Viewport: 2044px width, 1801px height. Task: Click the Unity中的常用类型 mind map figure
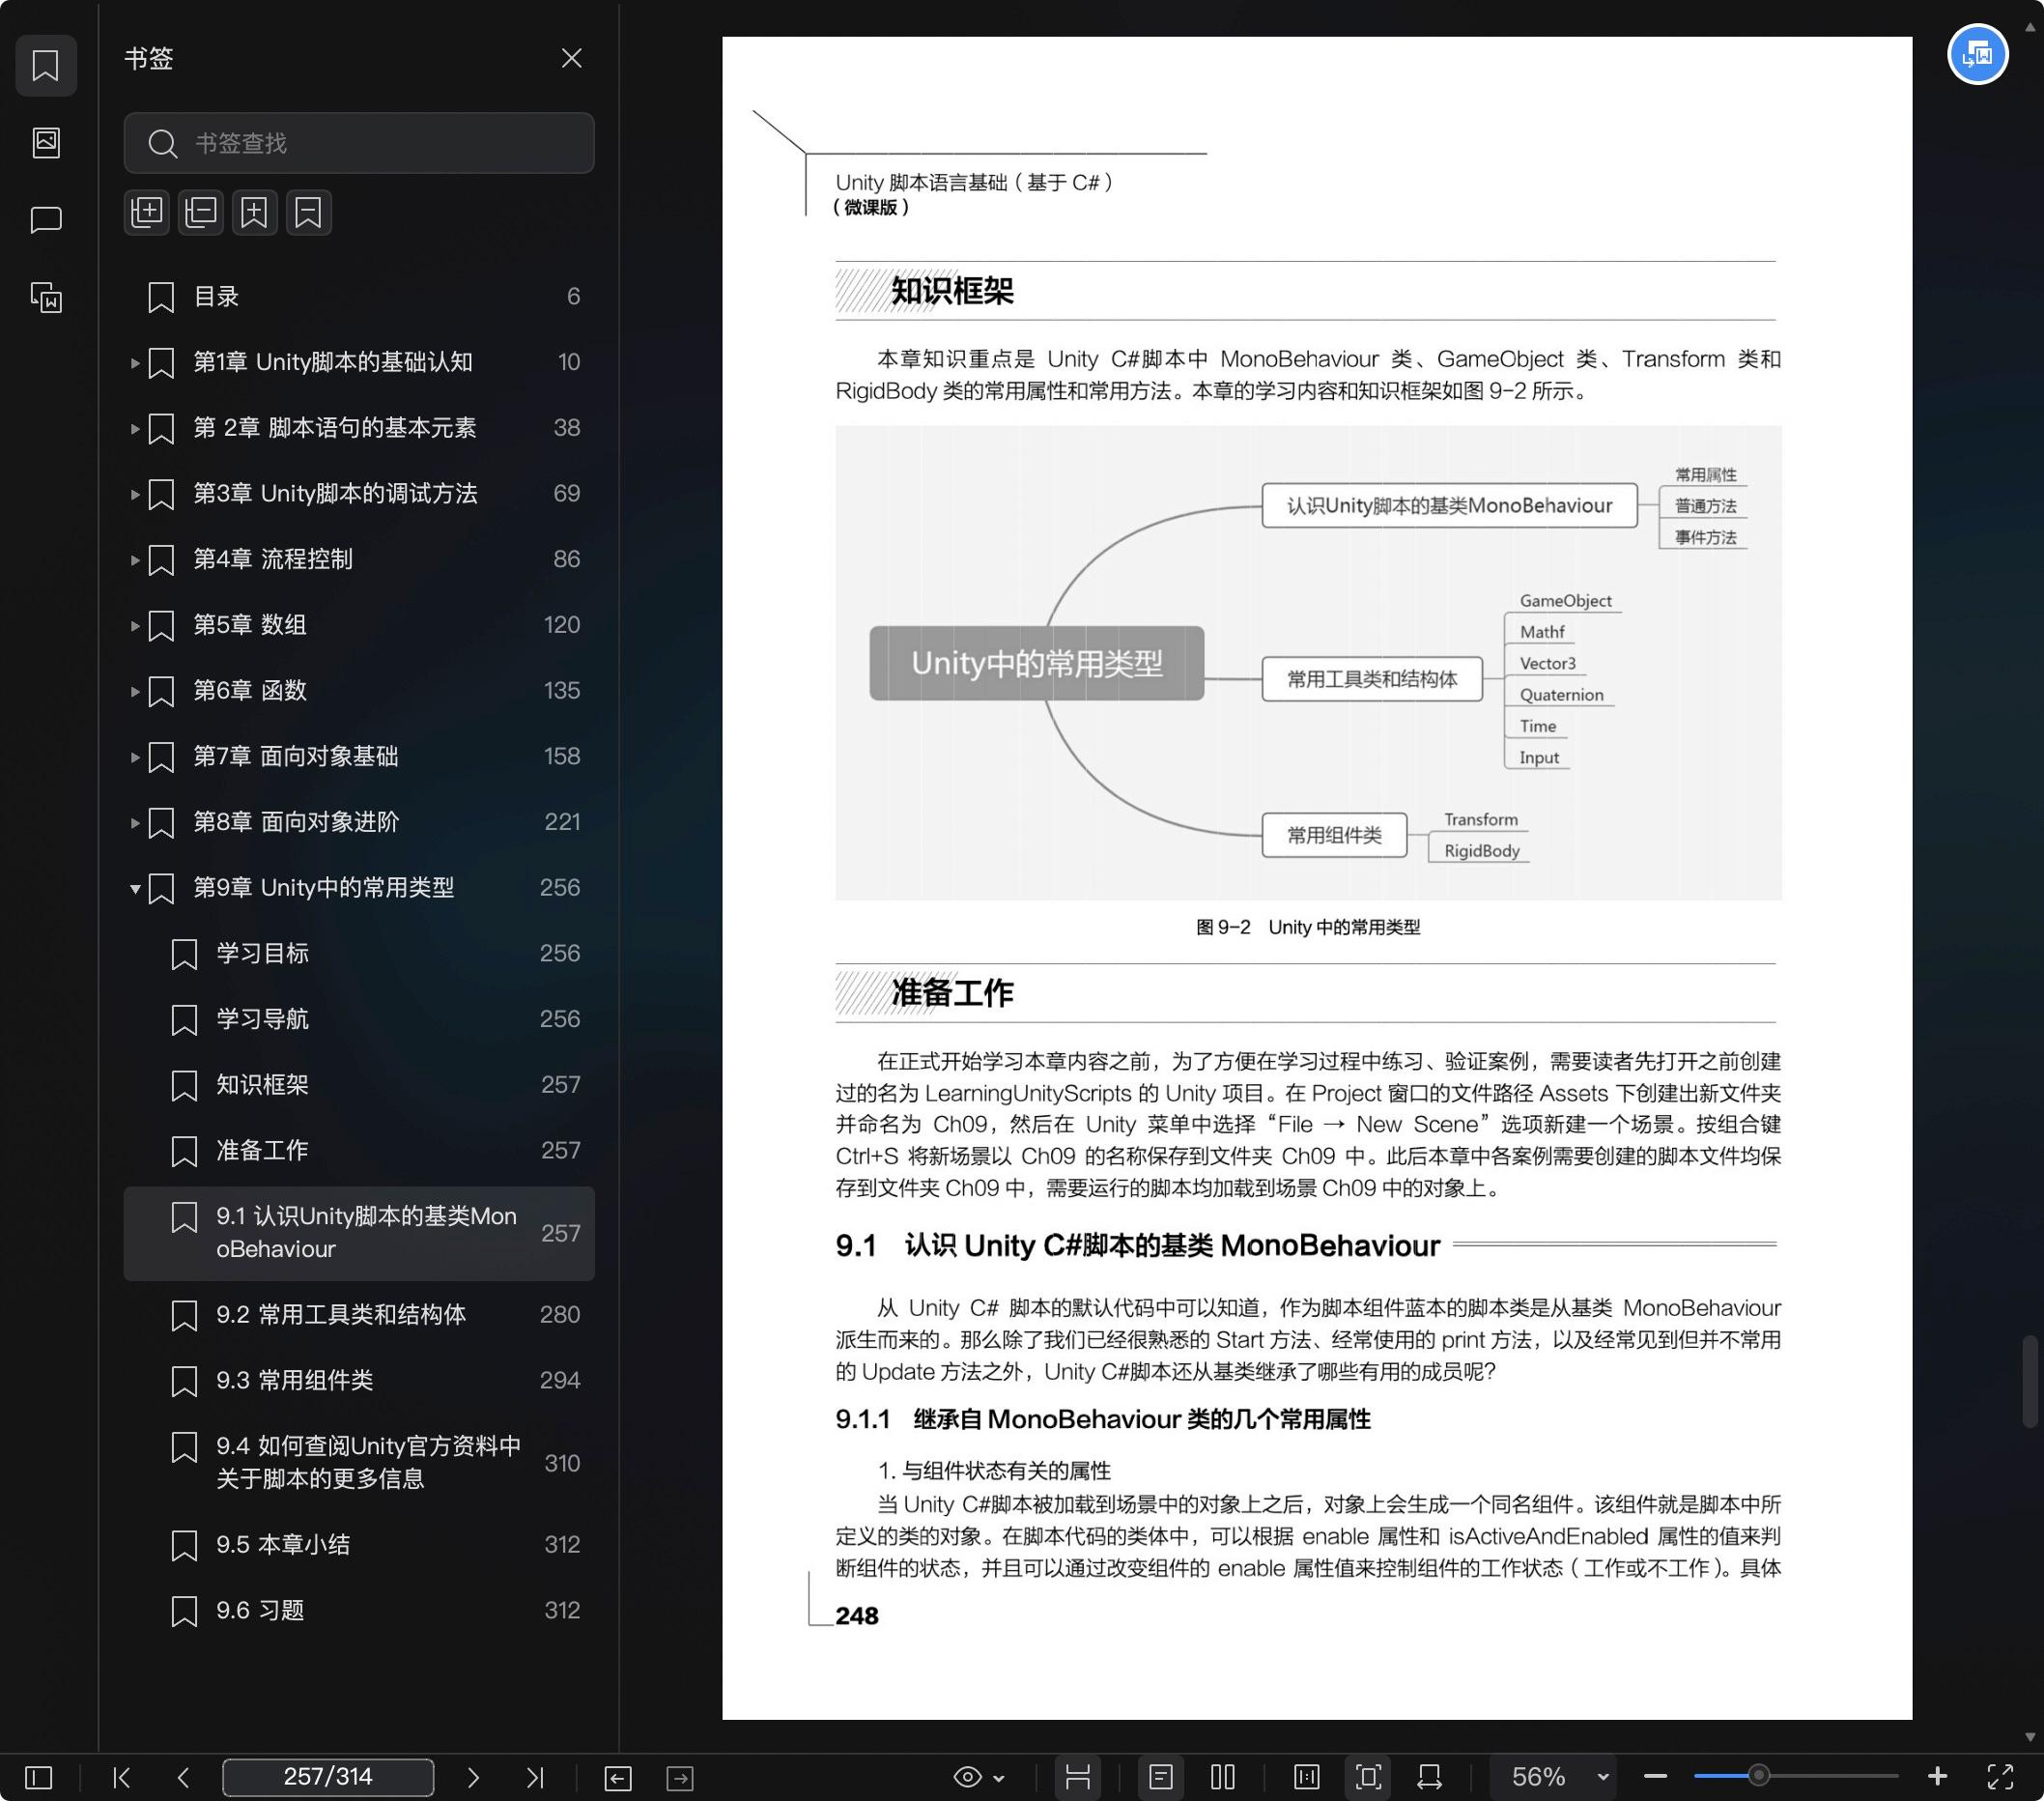pos(1307,662)
